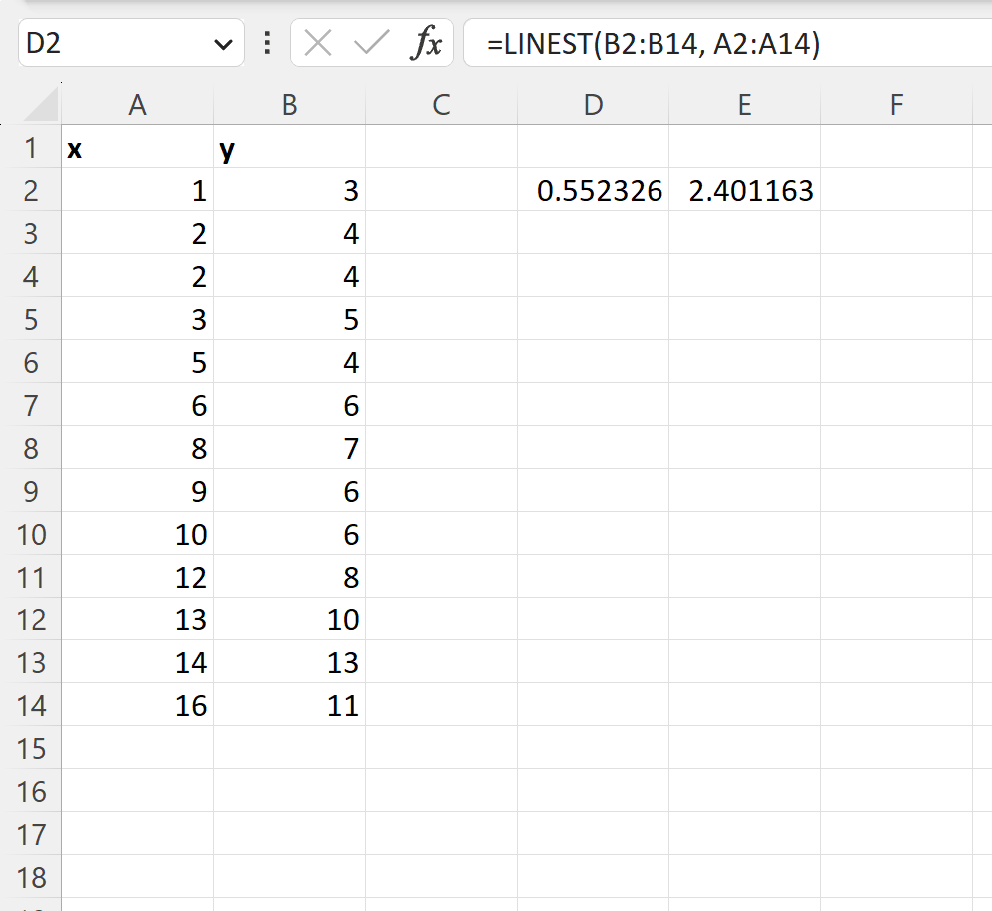
Task: Open the three-dot formula bar options icon
Action: pos(267,43)
